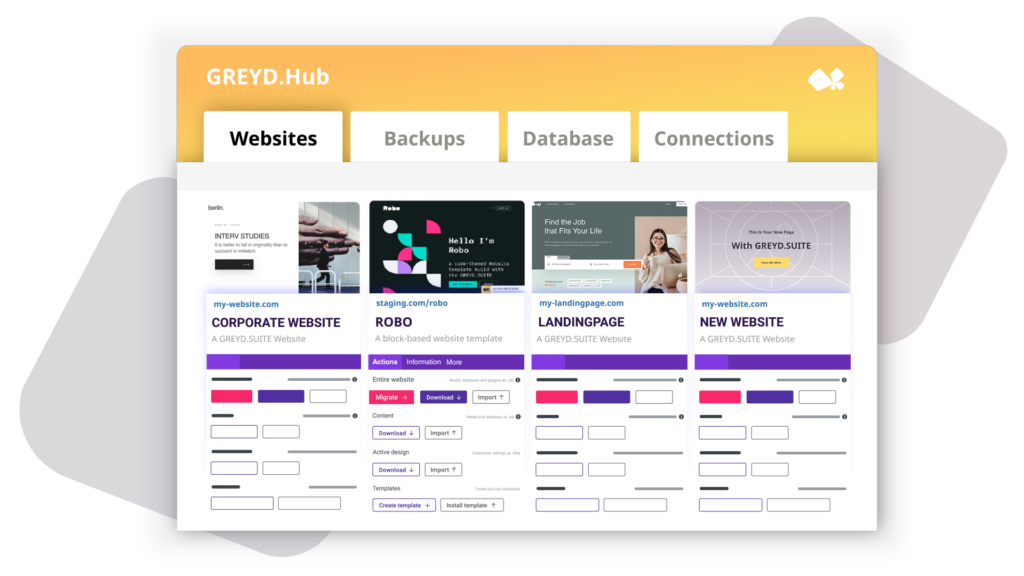Open the Database tab
This screenshot has width=1024, height=576.
pos(568,137)
